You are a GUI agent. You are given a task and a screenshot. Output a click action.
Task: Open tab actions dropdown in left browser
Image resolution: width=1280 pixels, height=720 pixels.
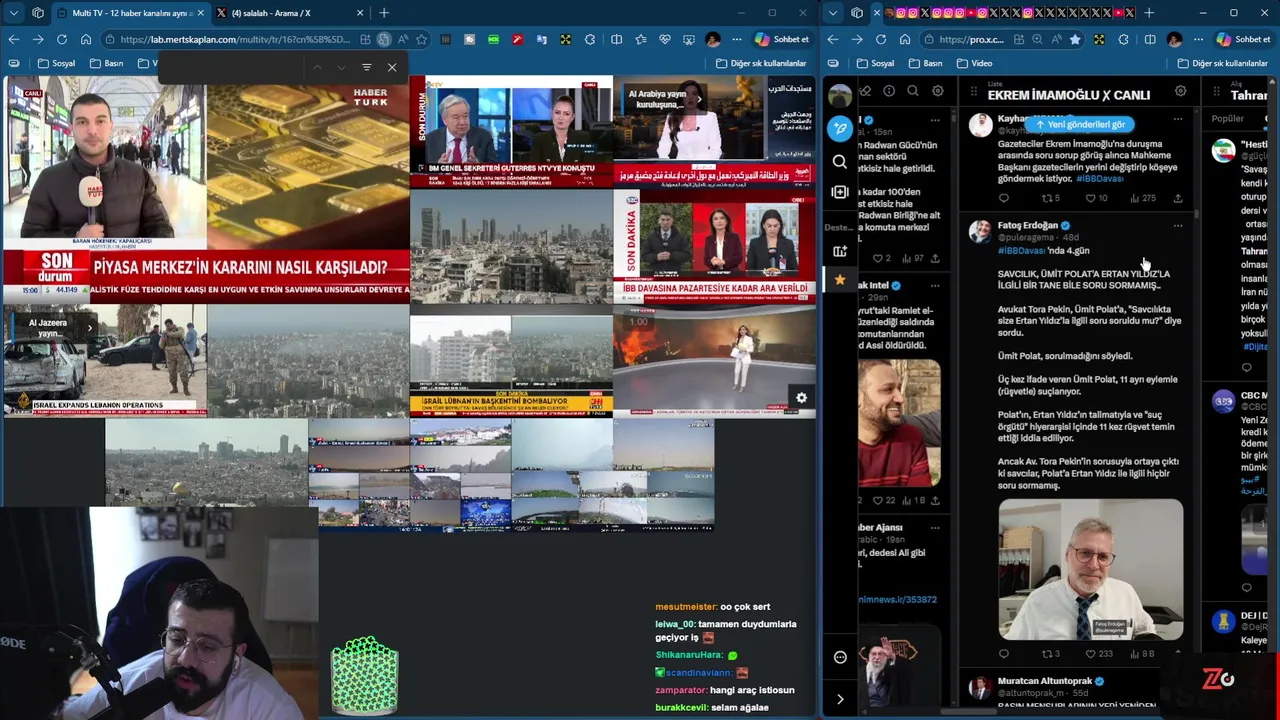[13, 13]
